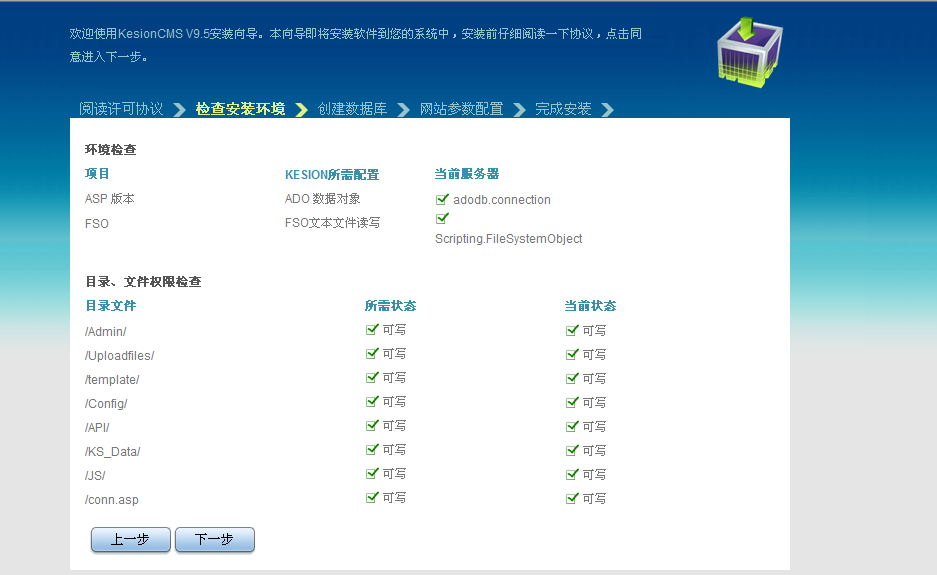Select the 阅读许可协议 step
The height and width of the screenshot is (575, 937).
click(121, 109)
